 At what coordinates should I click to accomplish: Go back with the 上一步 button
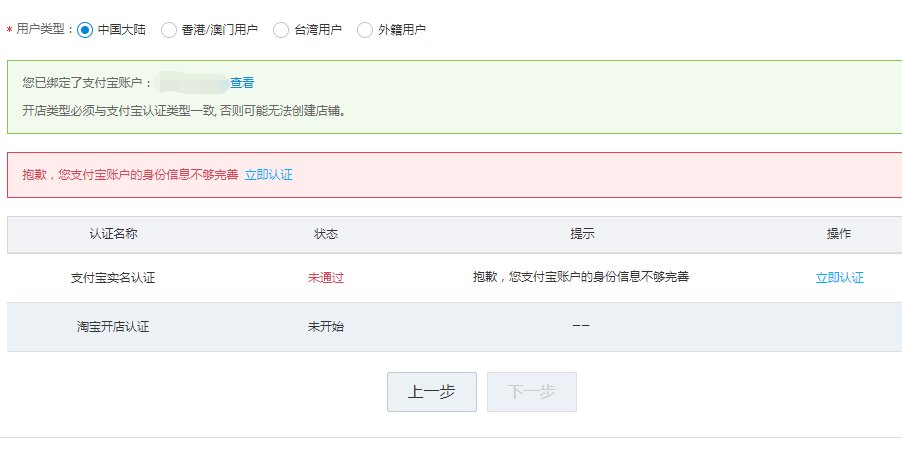point(432,392)
